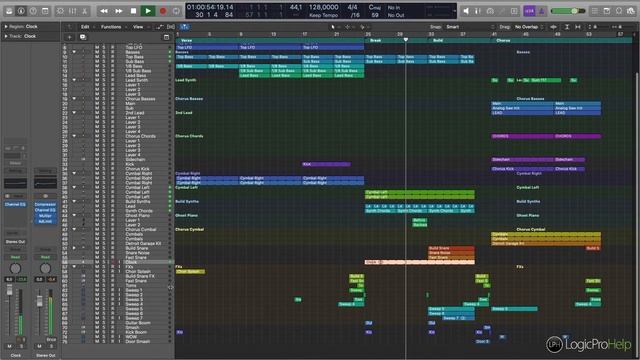Collapse the Chorus Basses track stack

point(74,99)
